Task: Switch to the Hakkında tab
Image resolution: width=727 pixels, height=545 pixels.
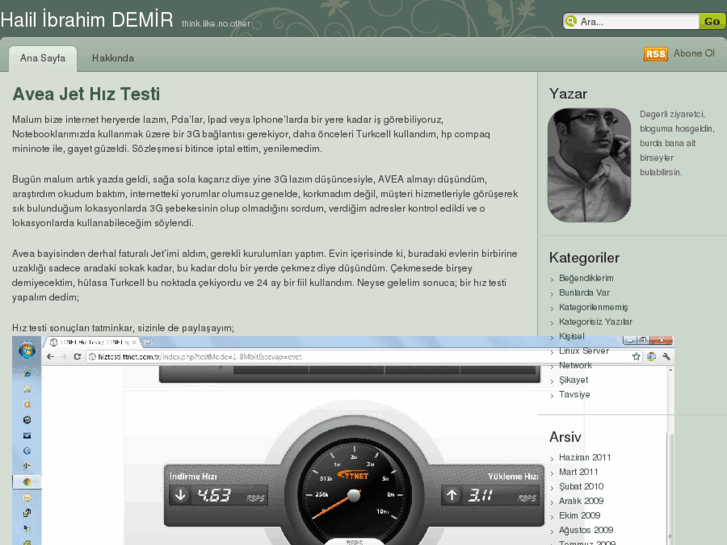Action: tap(113, 58)
